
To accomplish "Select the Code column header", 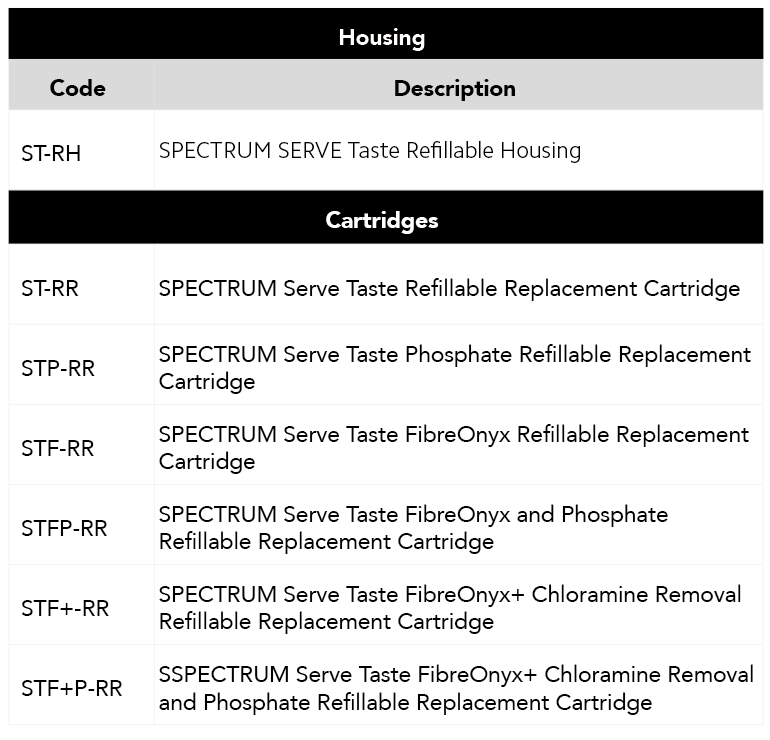I will tap(77, 88).
